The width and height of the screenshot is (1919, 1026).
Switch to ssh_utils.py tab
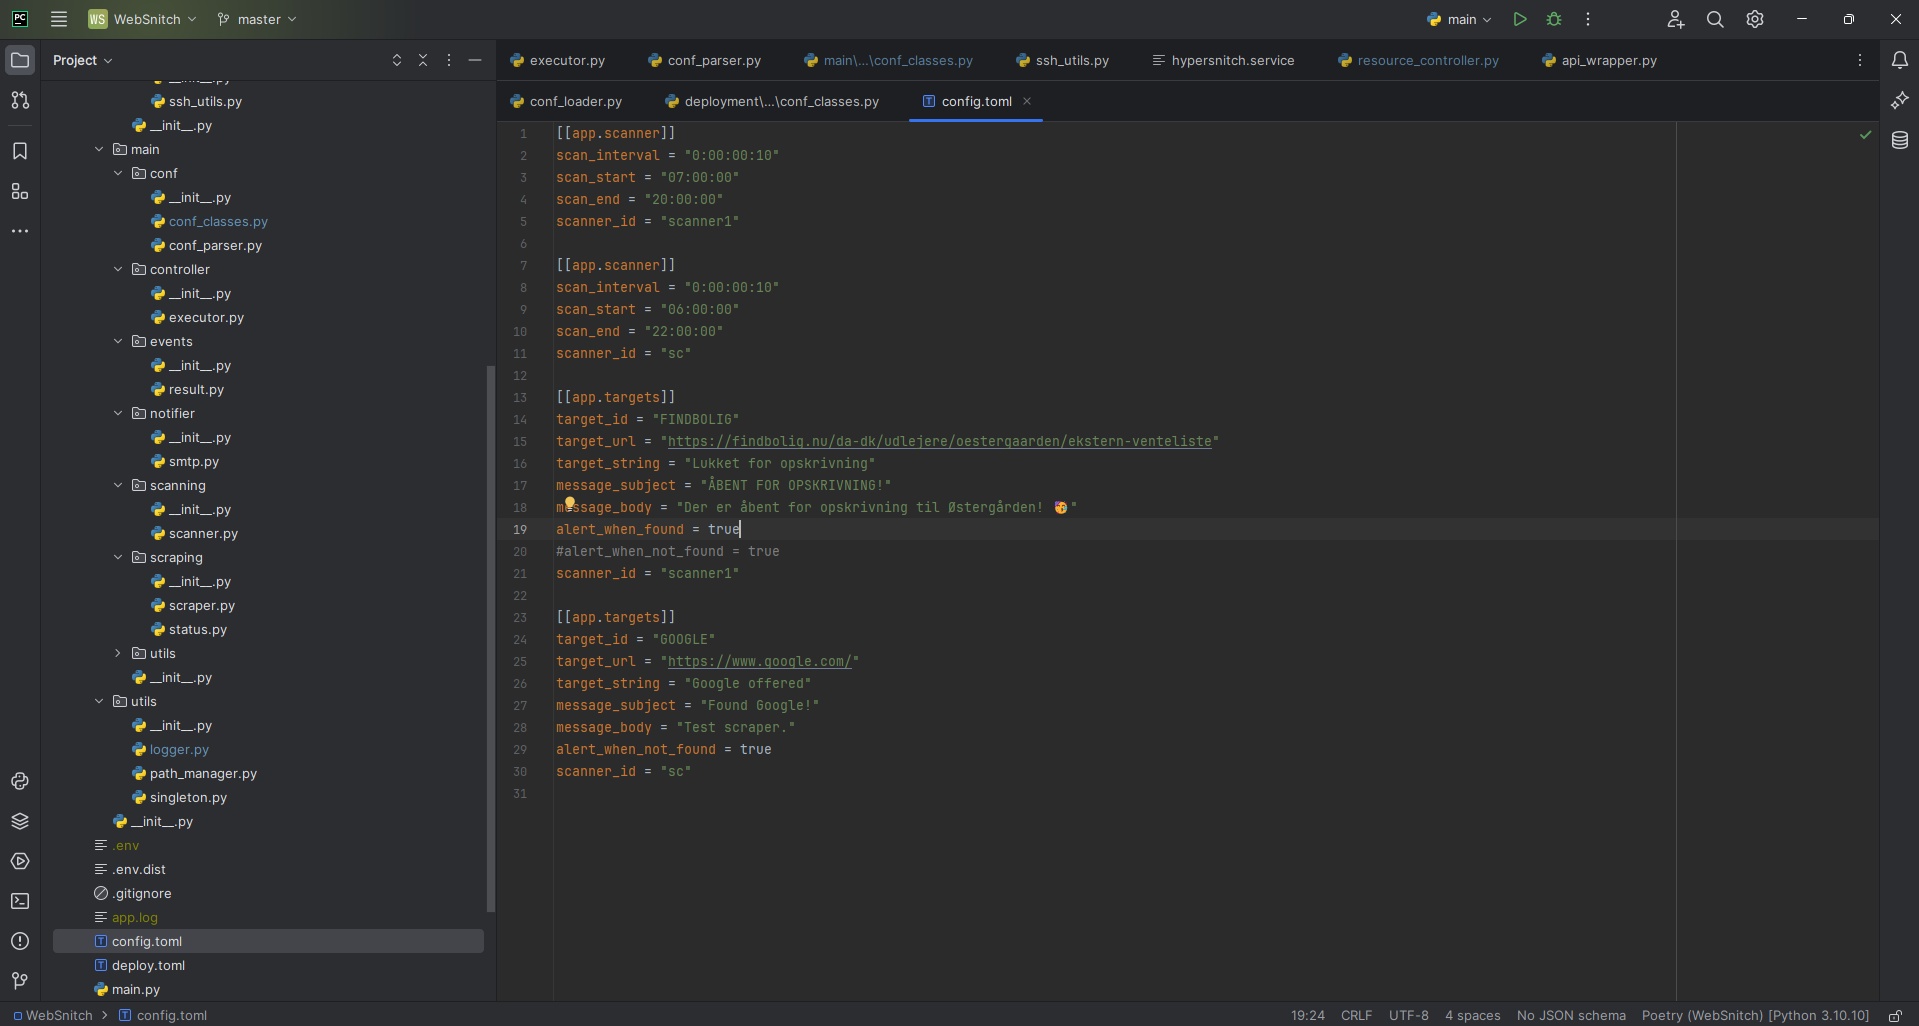[x=1062, y=60]
